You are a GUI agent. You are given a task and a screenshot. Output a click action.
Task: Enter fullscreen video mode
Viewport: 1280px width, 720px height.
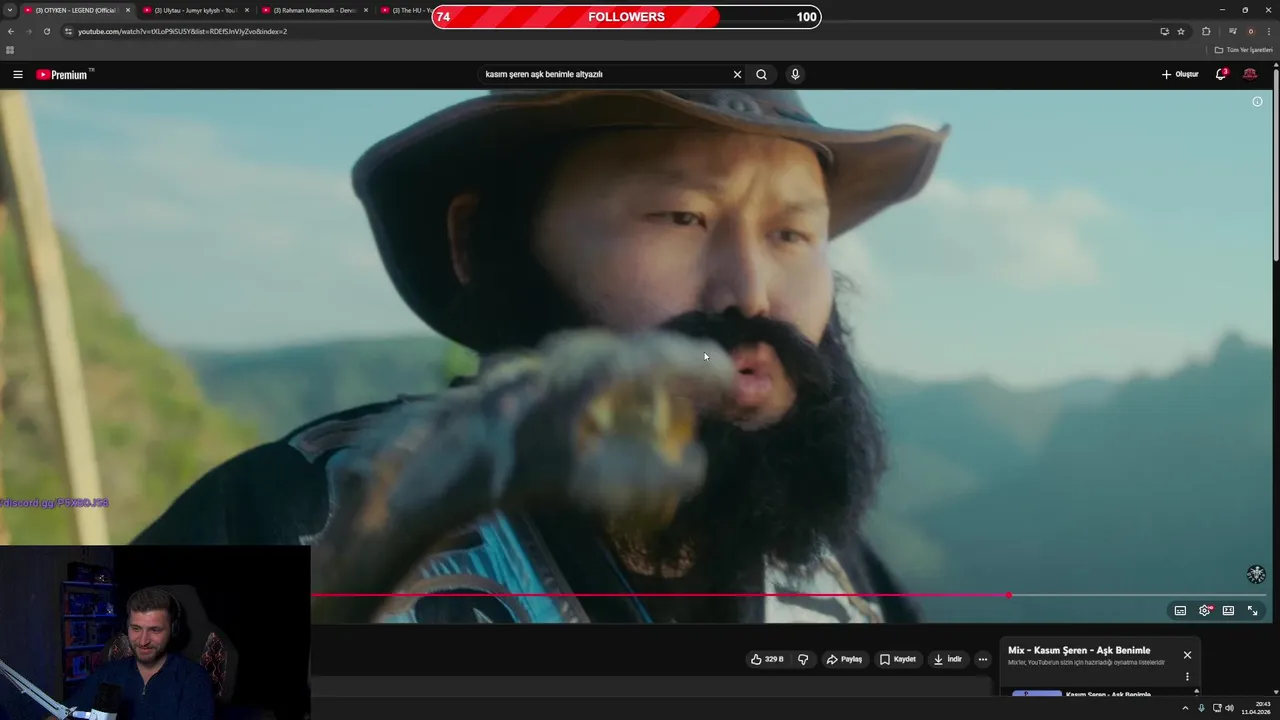pos(1252,610)
